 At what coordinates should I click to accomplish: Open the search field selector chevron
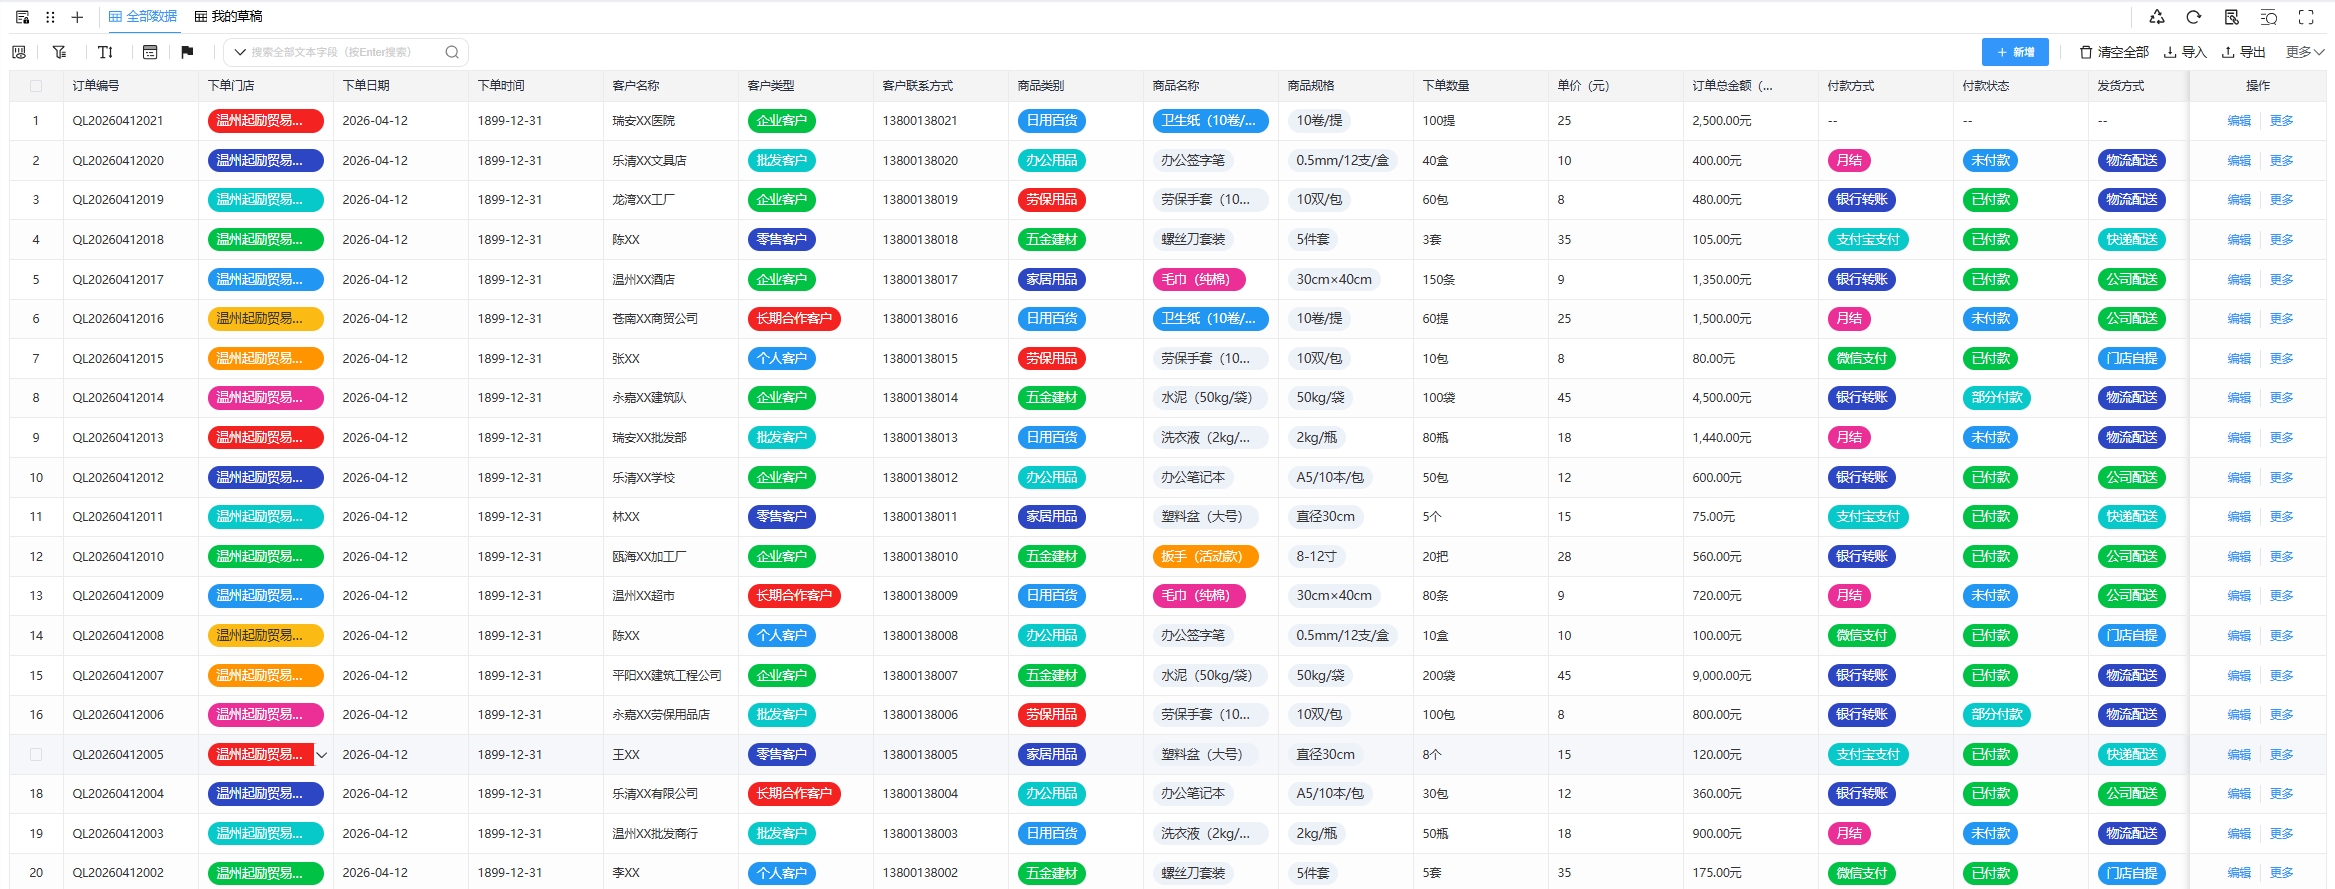coord(240,52)
